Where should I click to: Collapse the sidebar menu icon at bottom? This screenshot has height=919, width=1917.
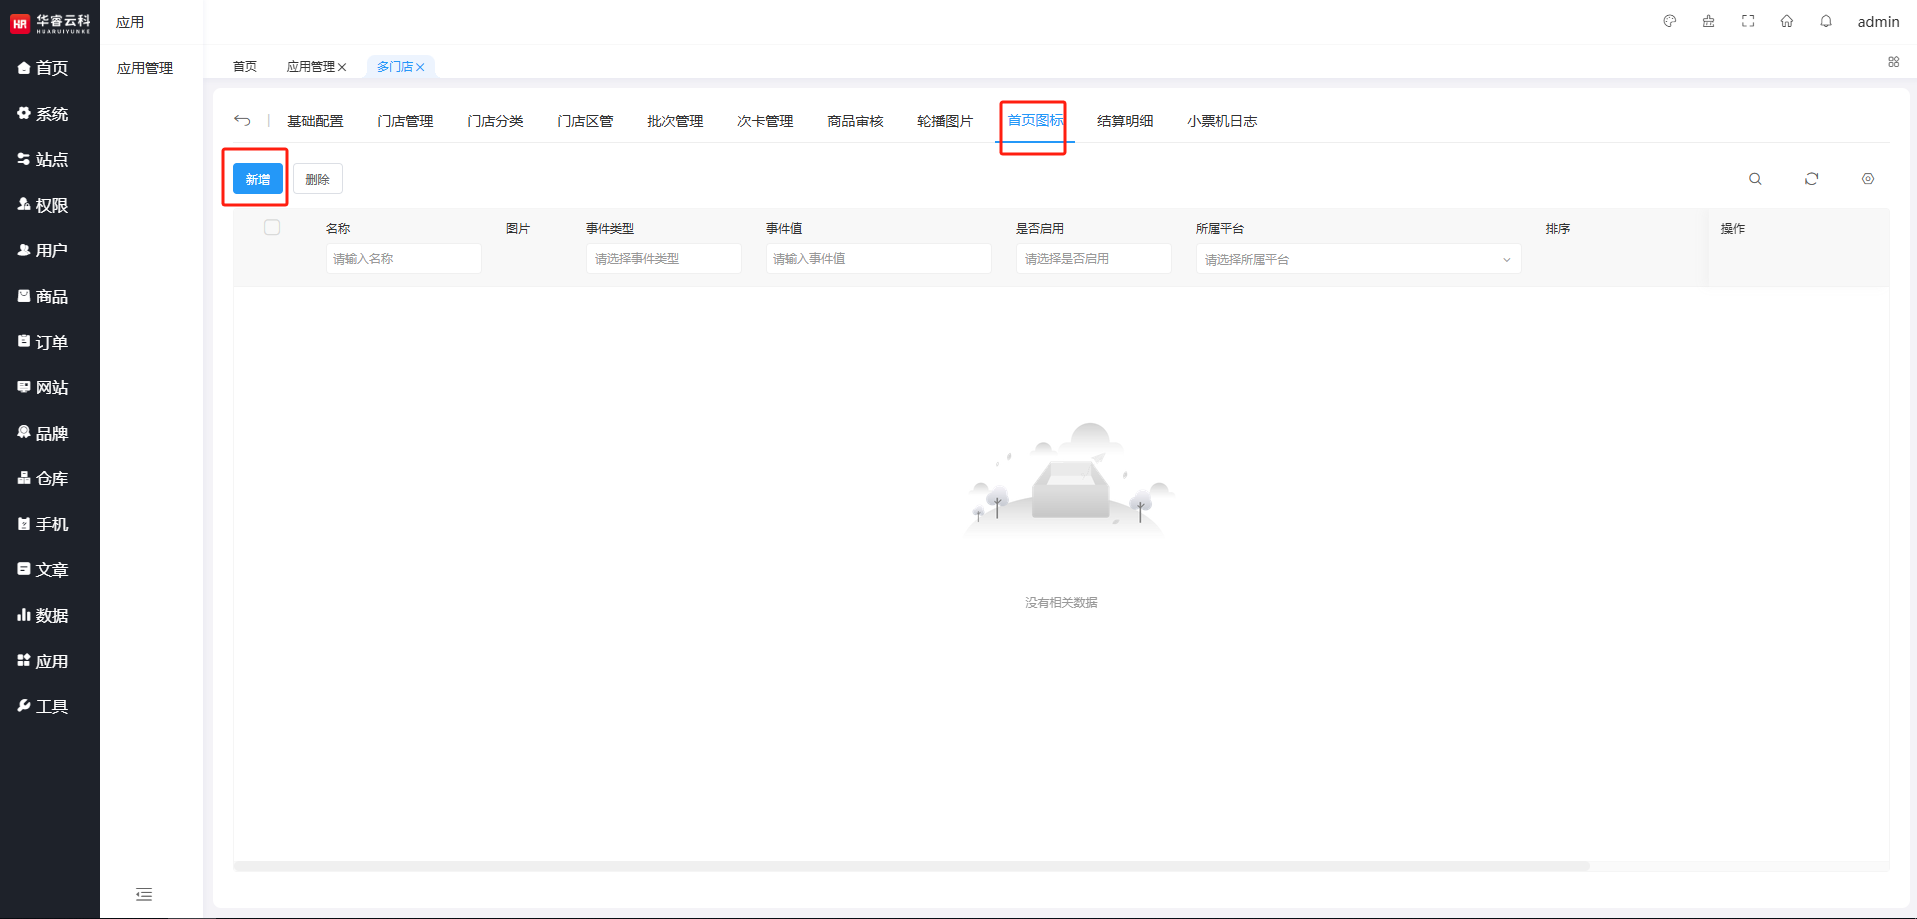tap(144, 894)
